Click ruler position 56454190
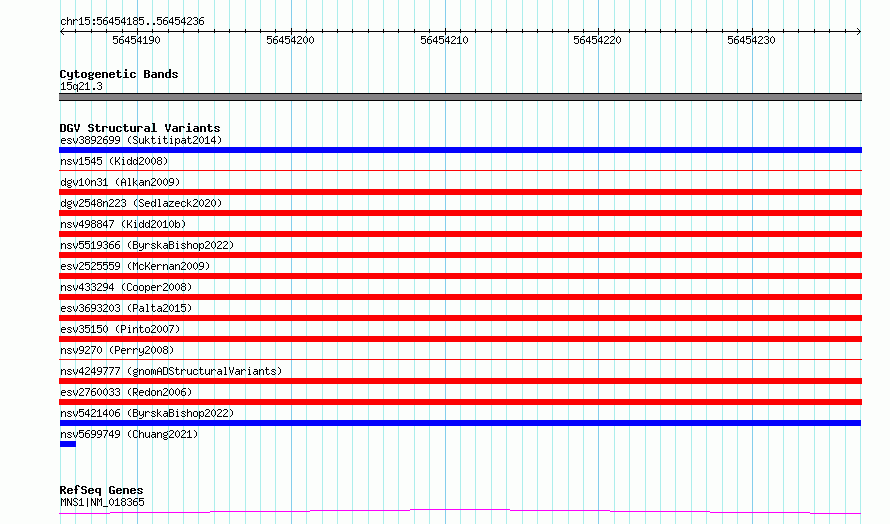The height and width of the screenshot is (524, 890). tap(136, 40)
